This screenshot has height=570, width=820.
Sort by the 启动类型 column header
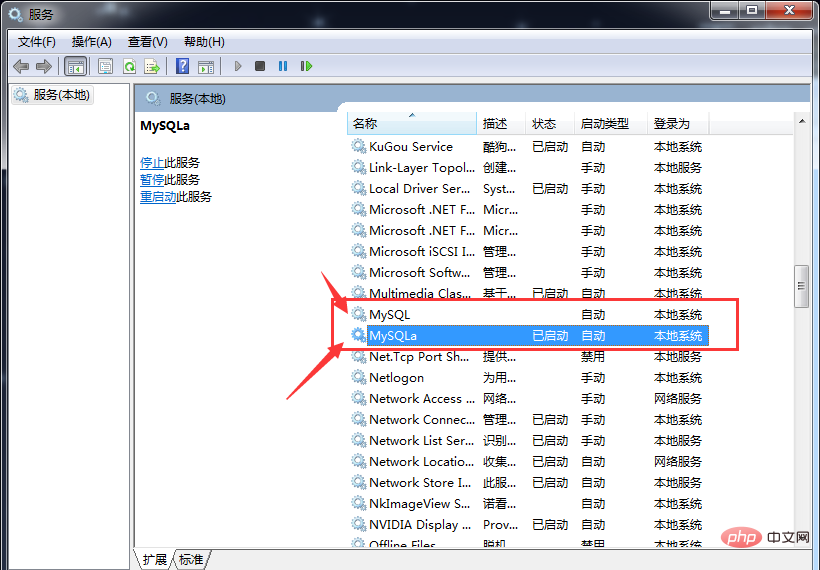pyautogui.click(x=611, y=123)
